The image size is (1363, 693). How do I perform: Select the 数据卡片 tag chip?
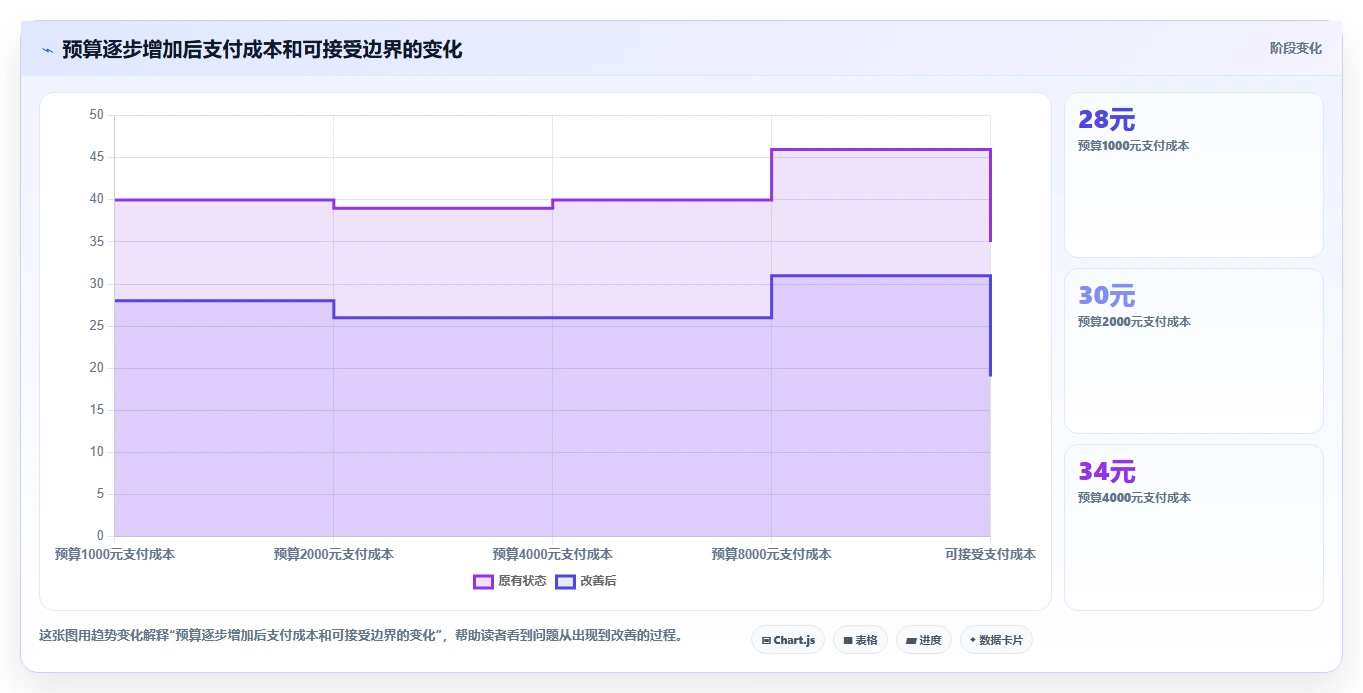coord(996,640)
